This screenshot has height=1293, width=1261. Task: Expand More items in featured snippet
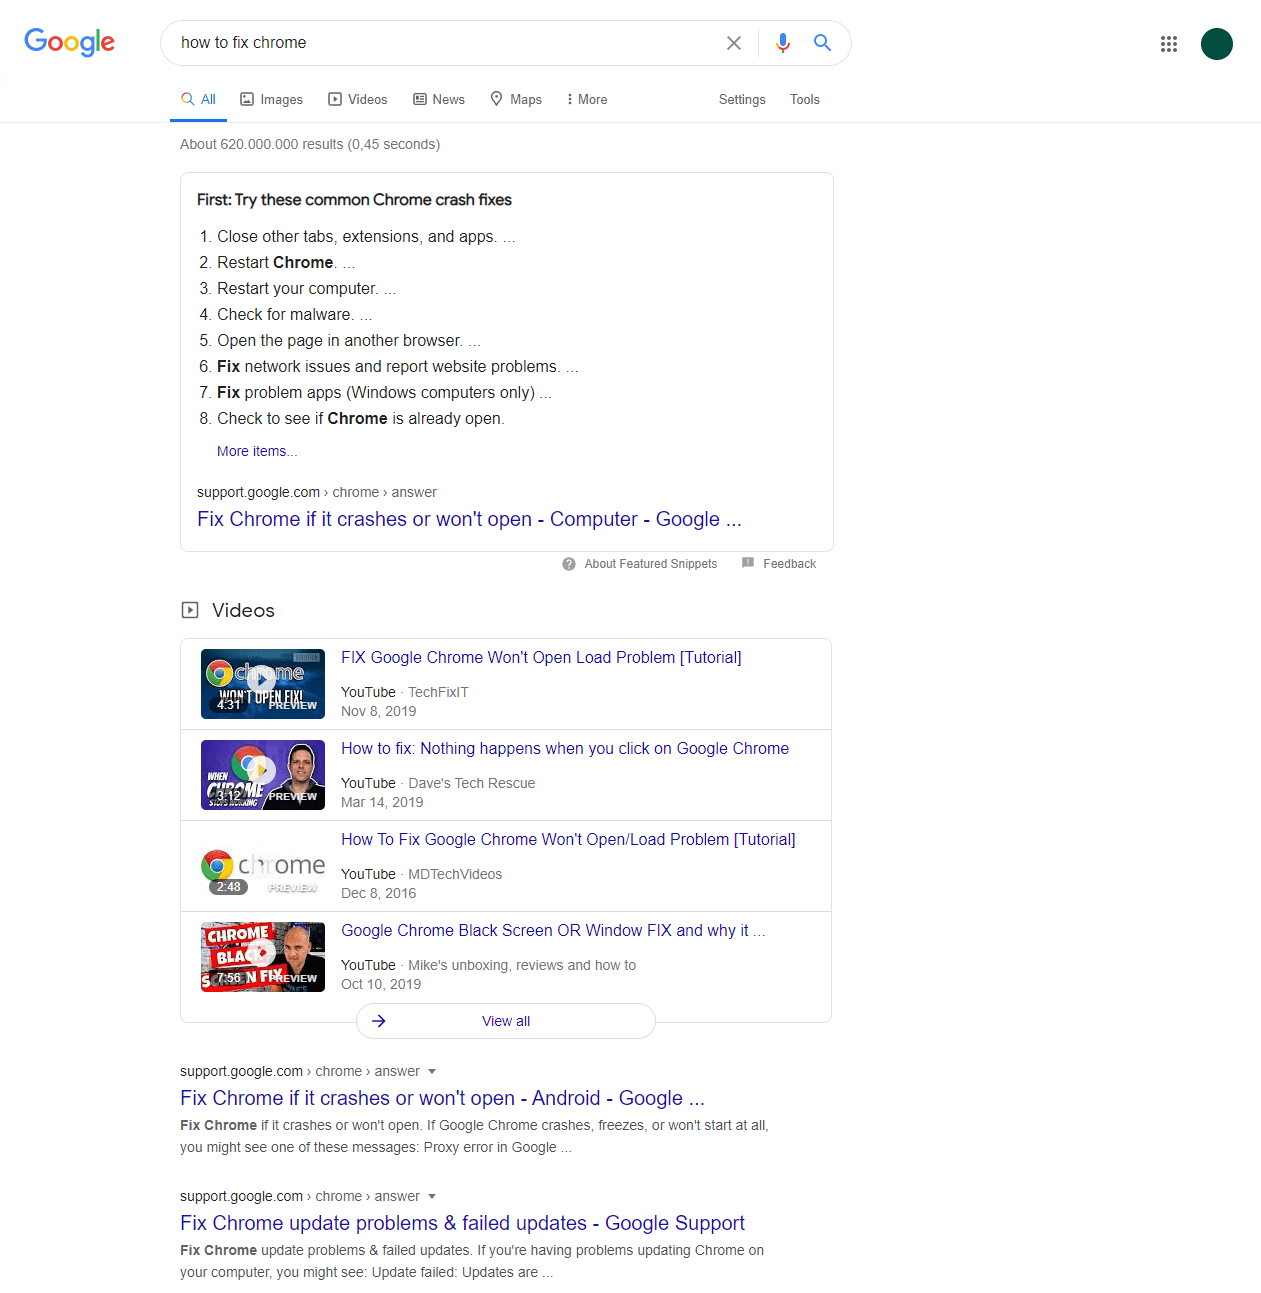(257, 451)
